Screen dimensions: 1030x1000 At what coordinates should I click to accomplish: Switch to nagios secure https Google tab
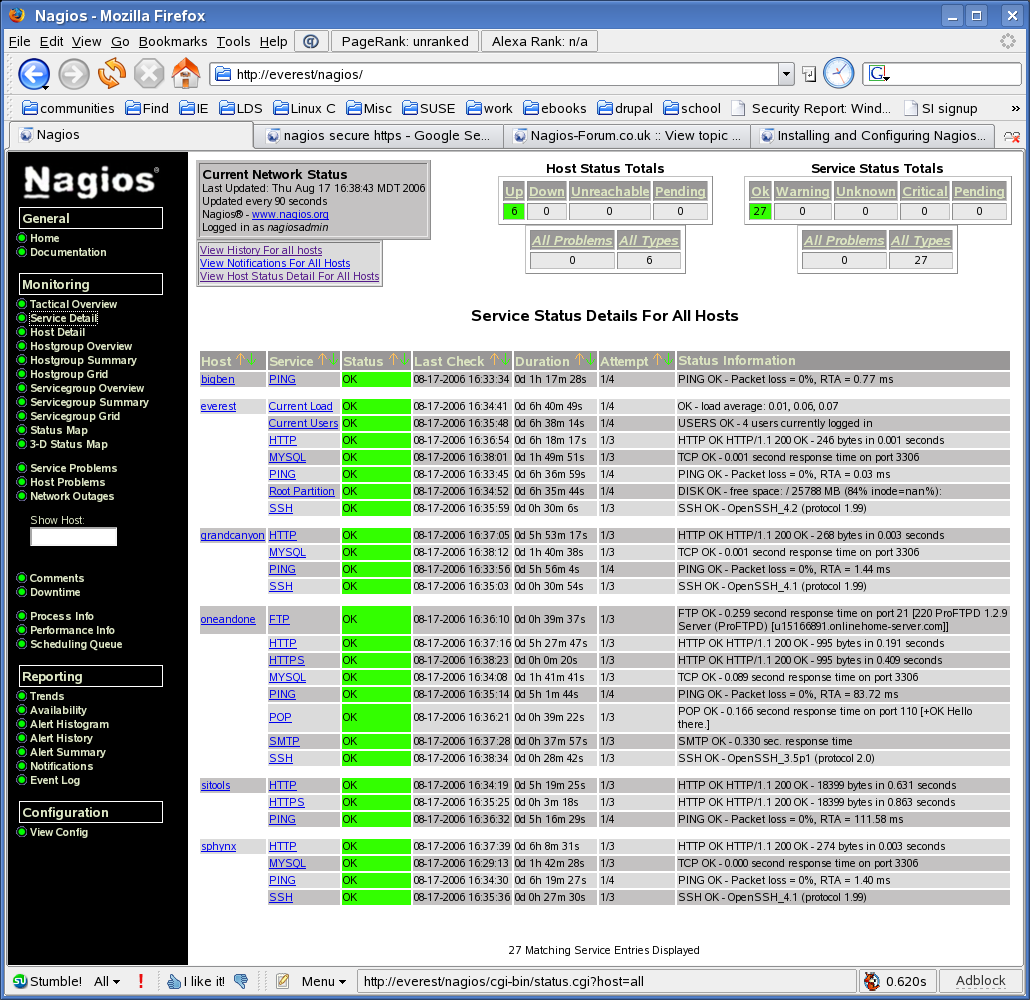378,135
